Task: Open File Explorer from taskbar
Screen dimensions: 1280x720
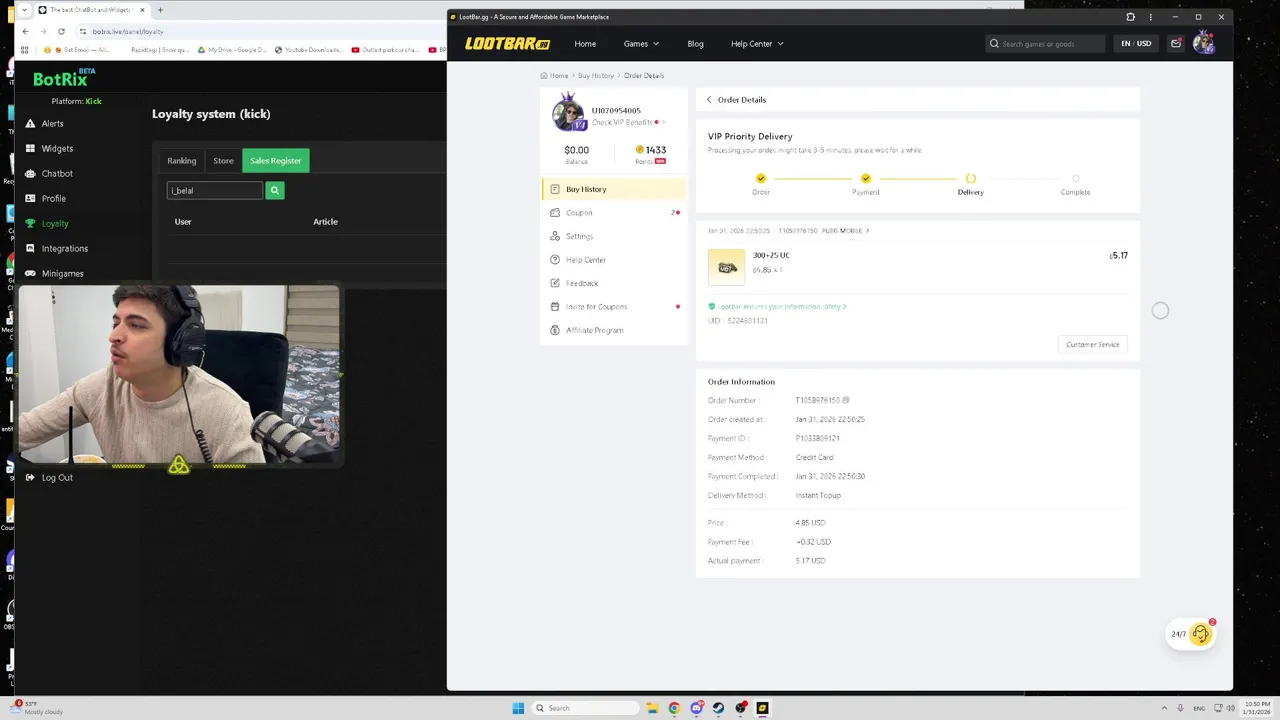Action: 652,708
